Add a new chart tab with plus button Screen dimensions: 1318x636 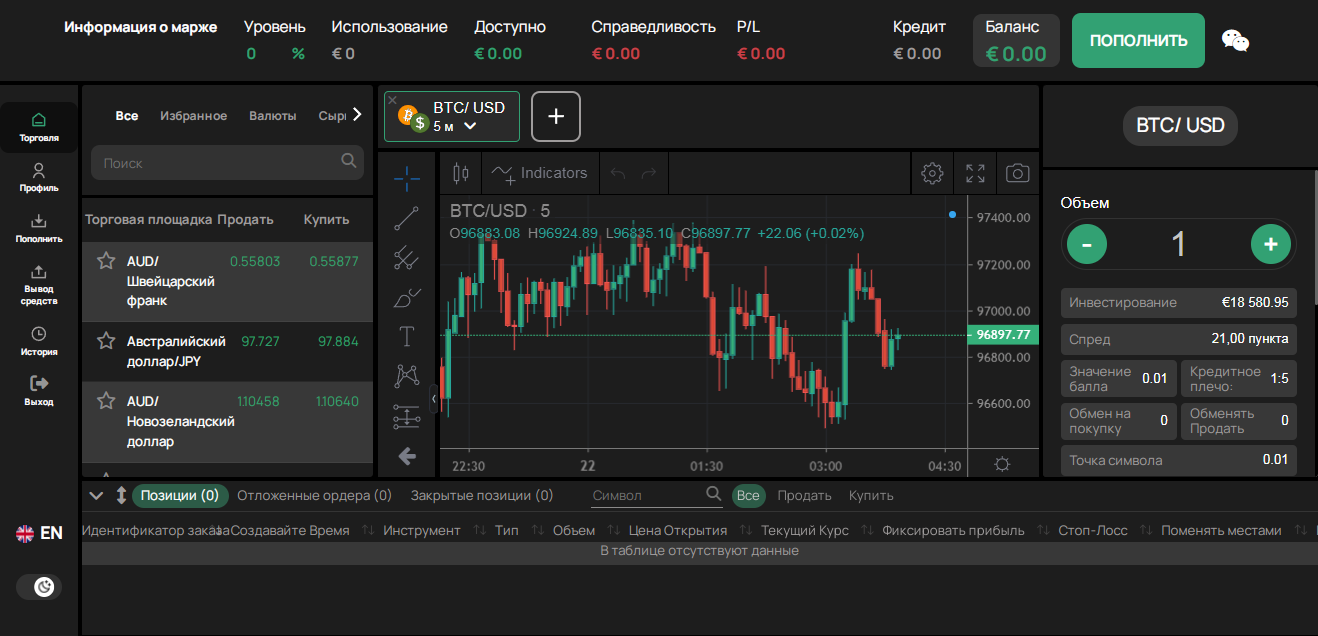556,117
